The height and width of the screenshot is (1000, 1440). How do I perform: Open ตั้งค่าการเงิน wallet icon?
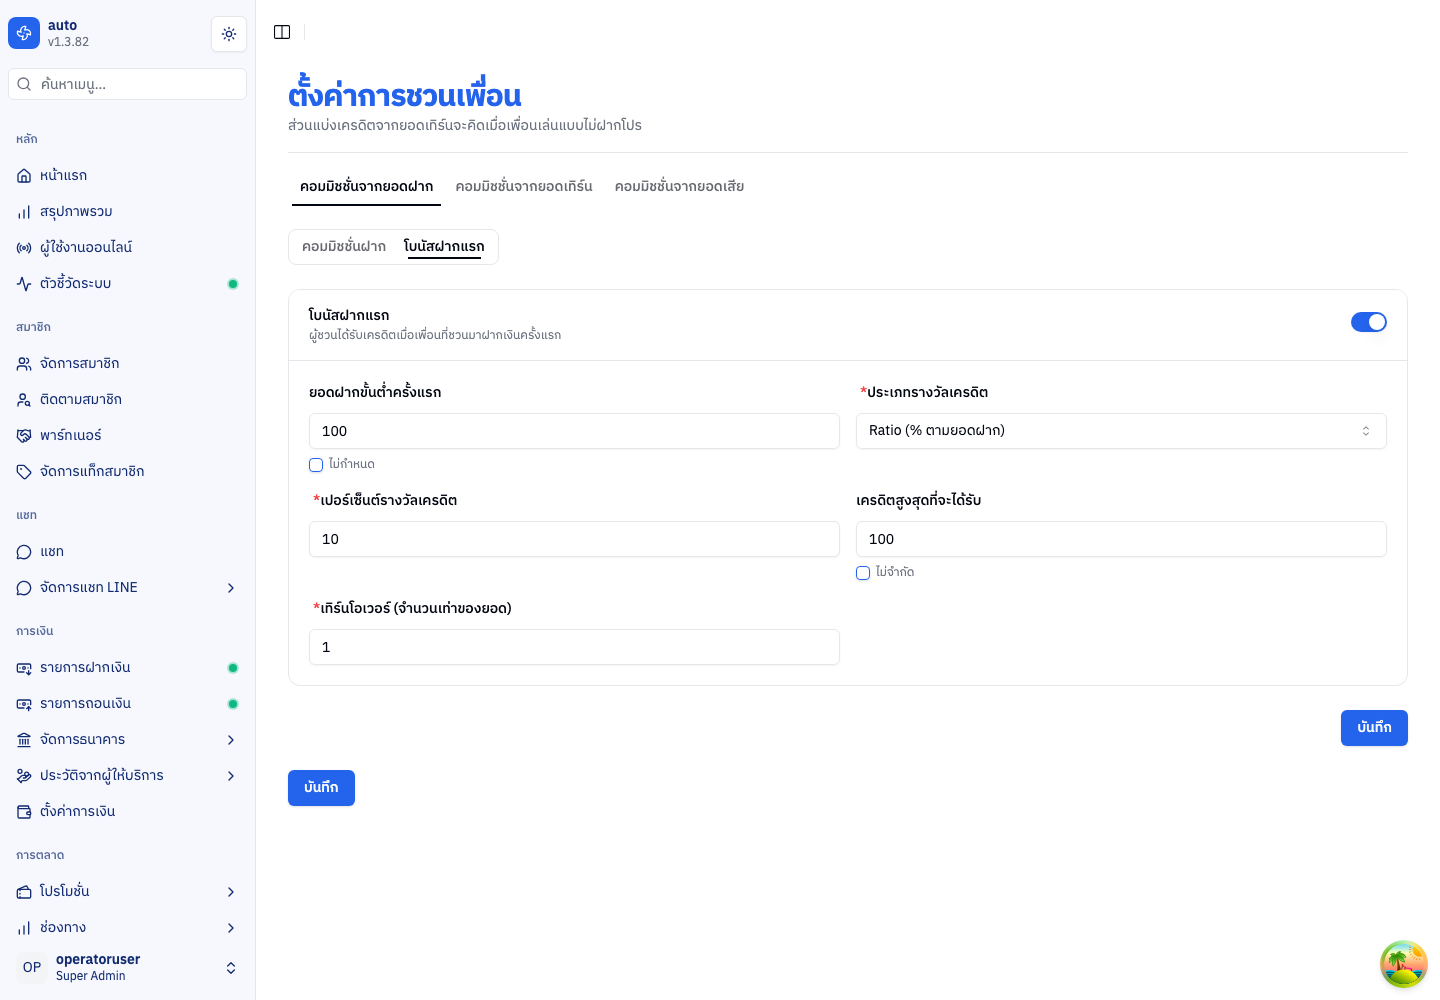[x=24, y=812]
